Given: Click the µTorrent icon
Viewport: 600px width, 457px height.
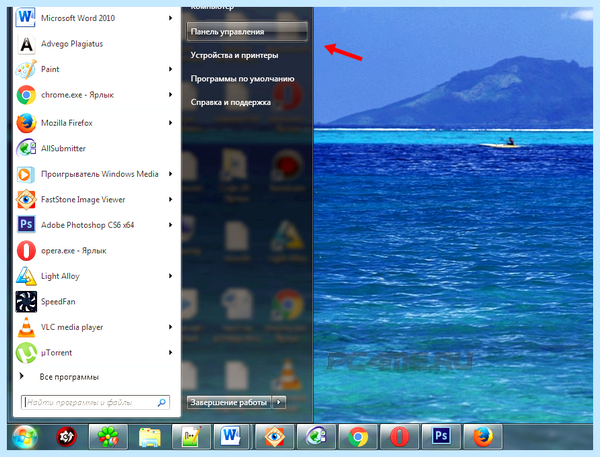Looking at the screenshot, I should pos(26,353).
